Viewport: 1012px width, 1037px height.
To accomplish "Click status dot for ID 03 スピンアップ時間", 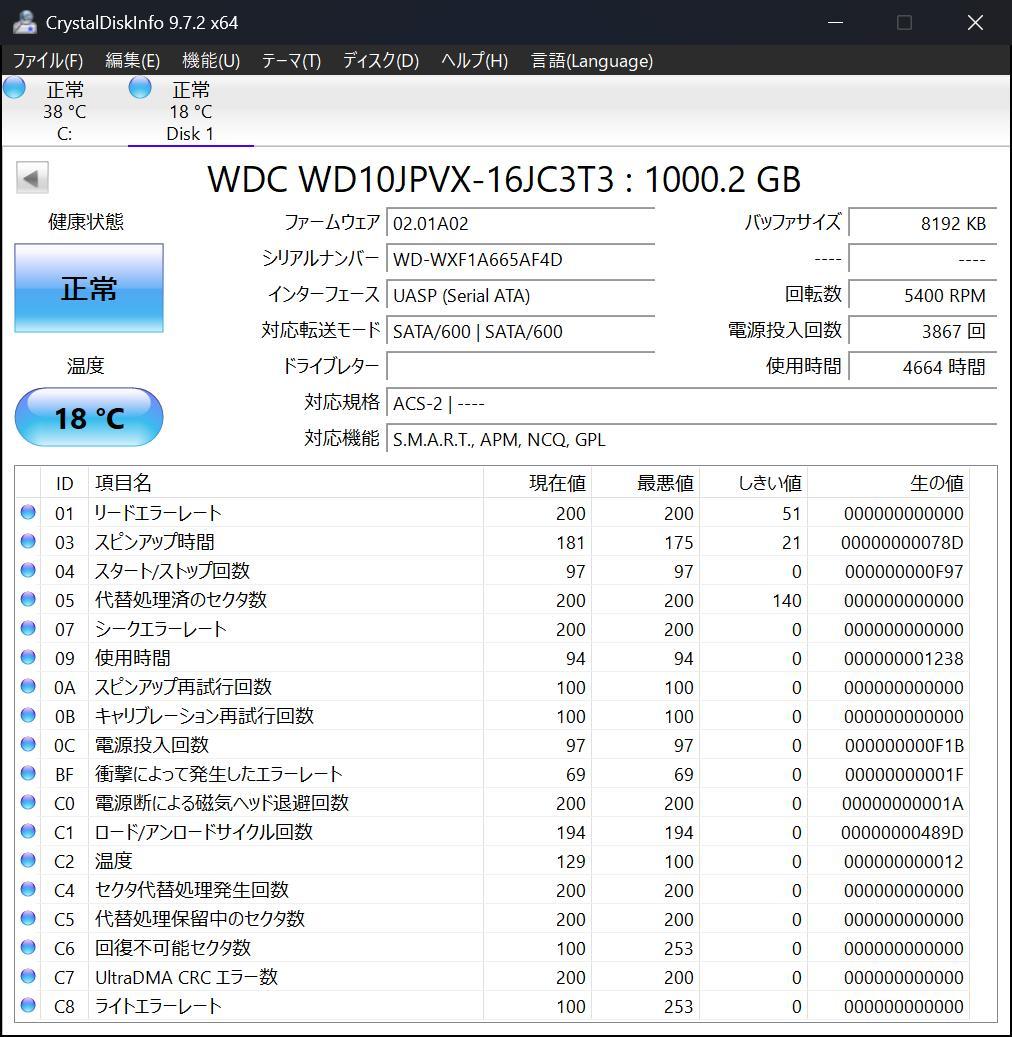I will pos(28,542).
